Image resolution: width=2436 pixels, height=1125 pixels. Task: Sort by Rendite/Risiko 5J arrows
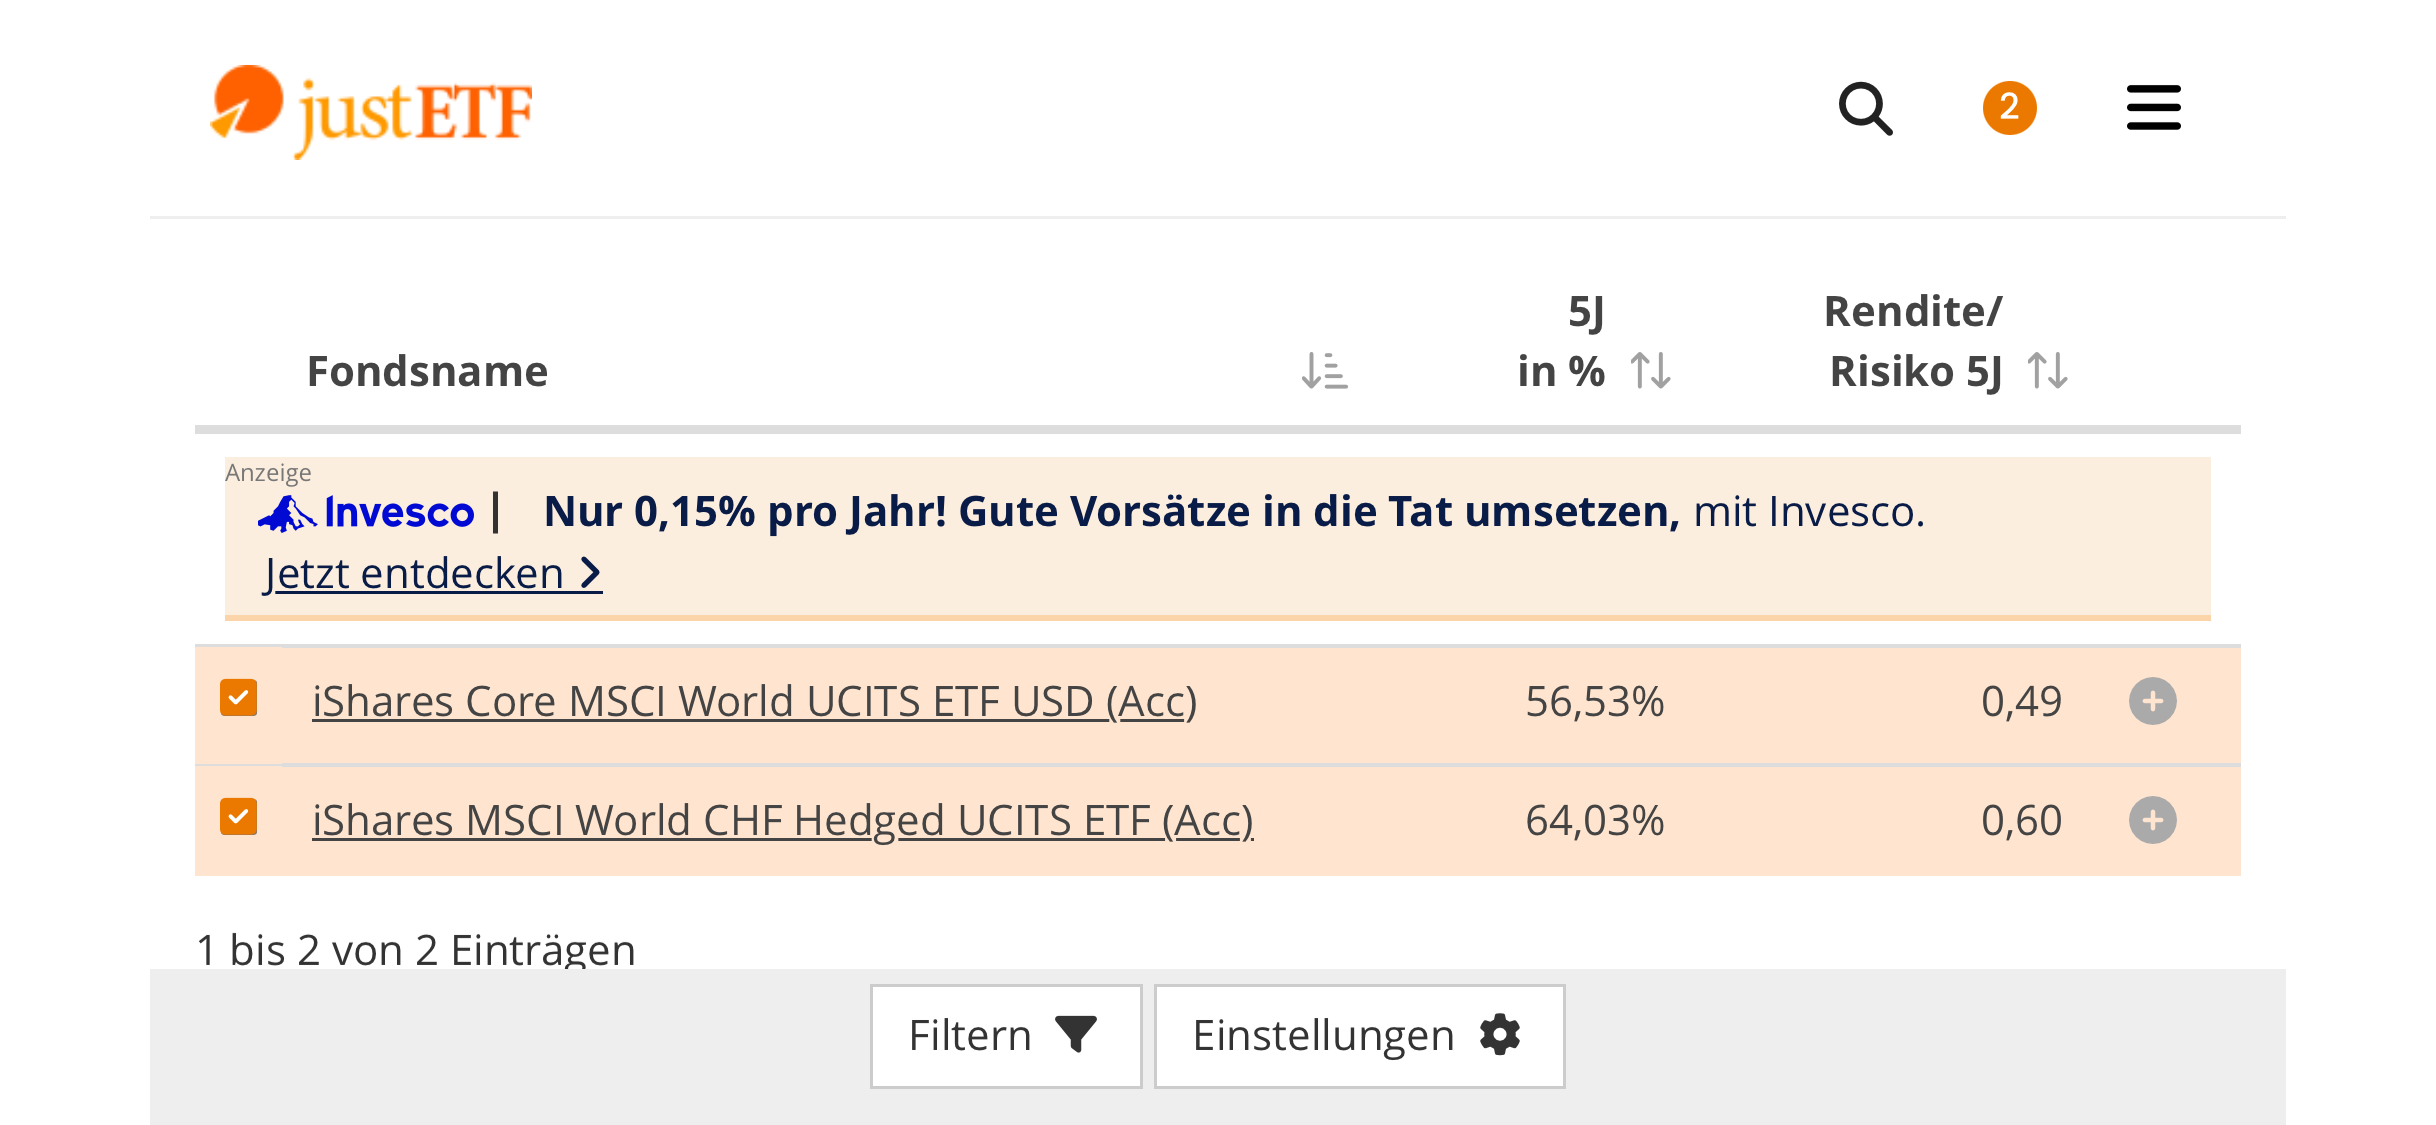tap(2047, 371)
